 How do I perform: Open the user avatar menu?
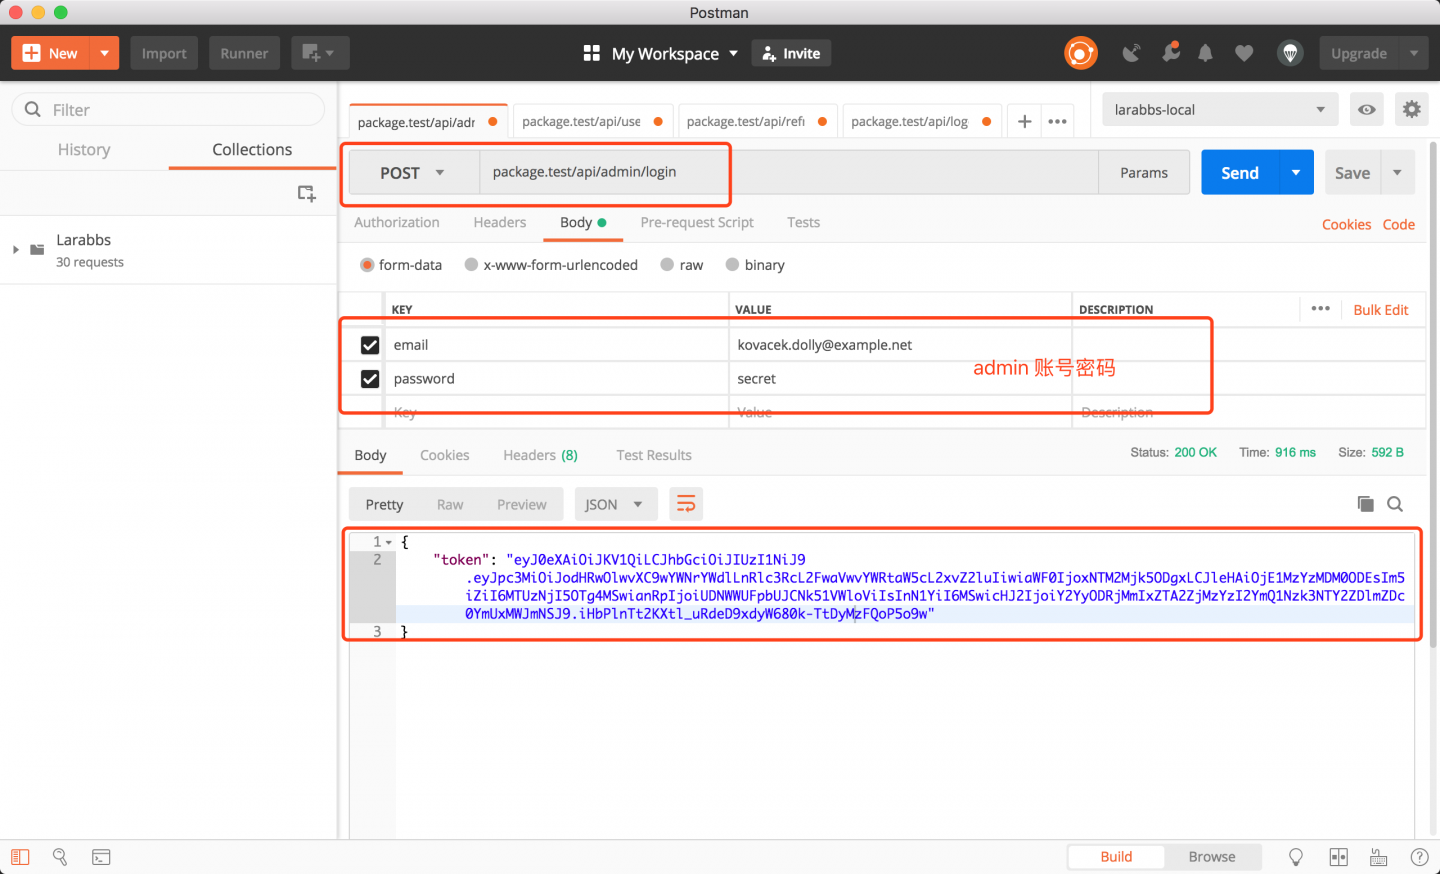1290,53
